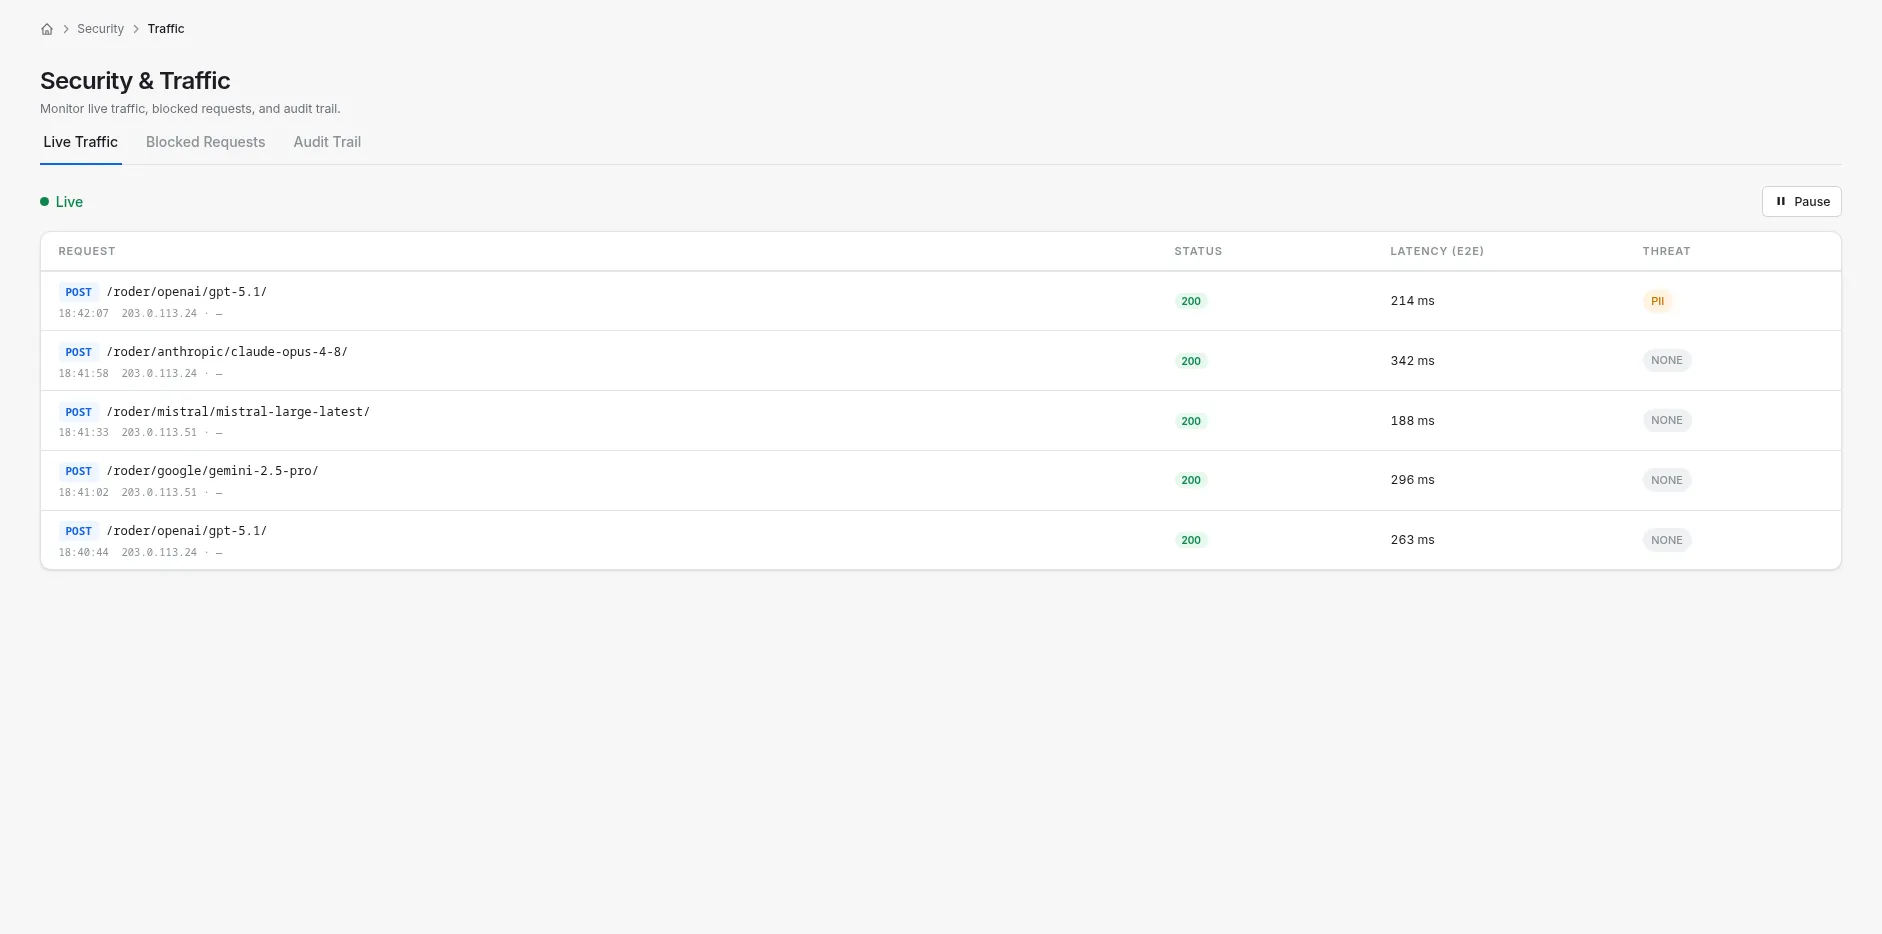Click the POST badge in gemini-2.5-pro row
Screen dimensions: 1882x934
coord(78,471)
